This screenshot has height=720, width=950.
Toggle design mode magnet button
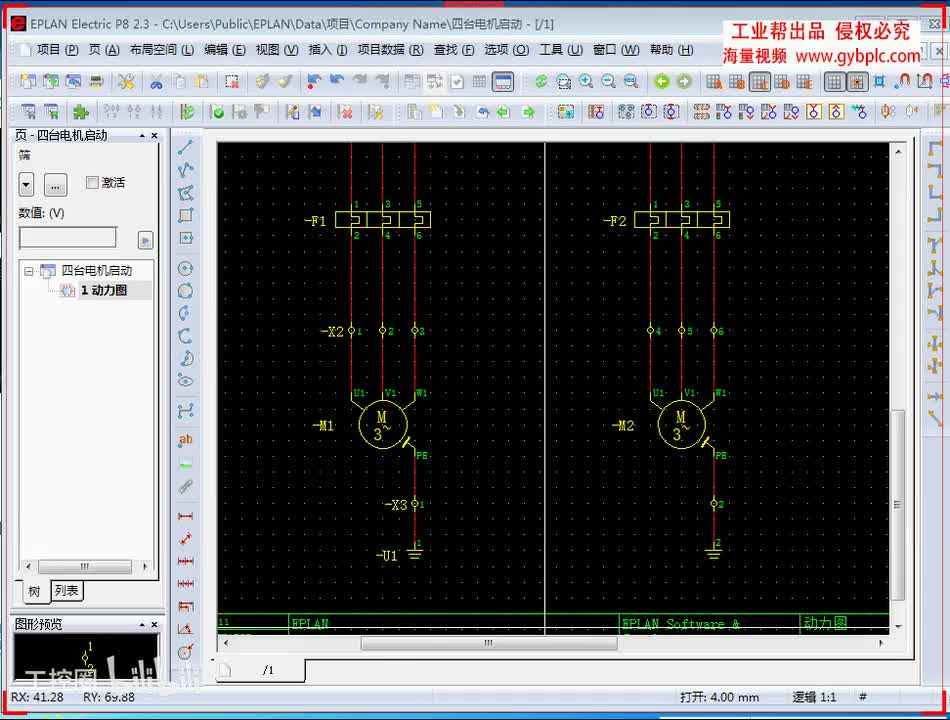[x=924, y=82]
